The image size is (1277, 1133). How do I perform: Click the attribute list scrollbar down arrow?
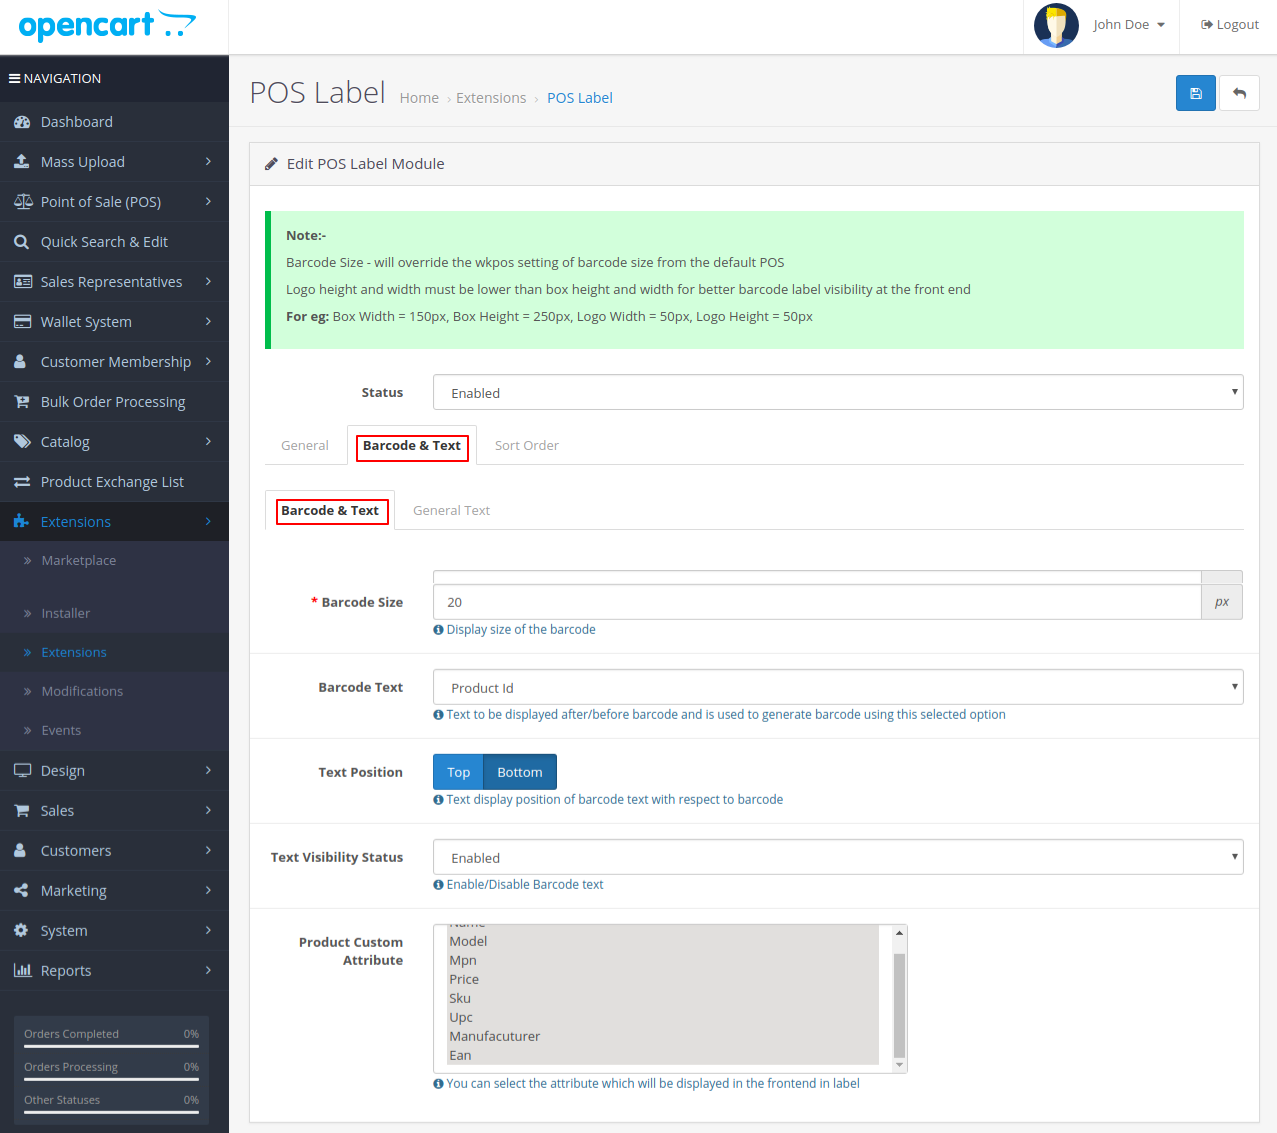(900, 1065)
